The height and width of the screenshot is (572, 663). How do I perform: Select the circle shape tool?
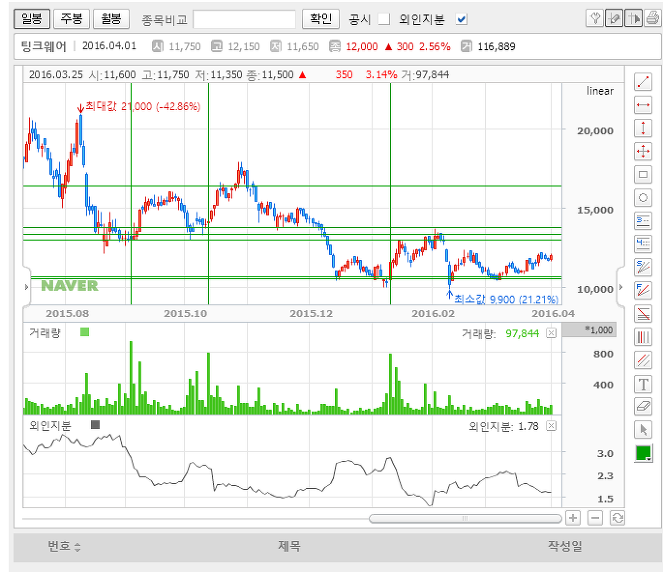pos(643,197)
